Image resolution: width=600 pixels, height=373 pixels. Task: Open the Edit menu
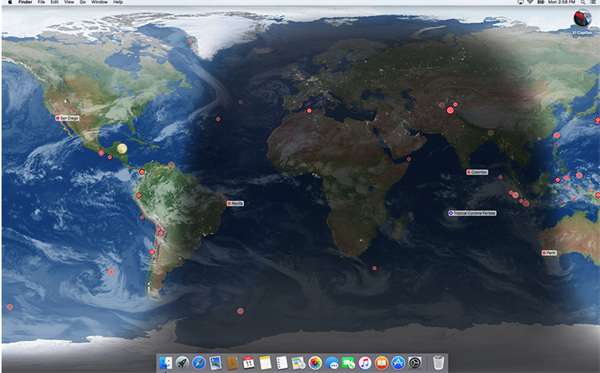pos(55,2)
